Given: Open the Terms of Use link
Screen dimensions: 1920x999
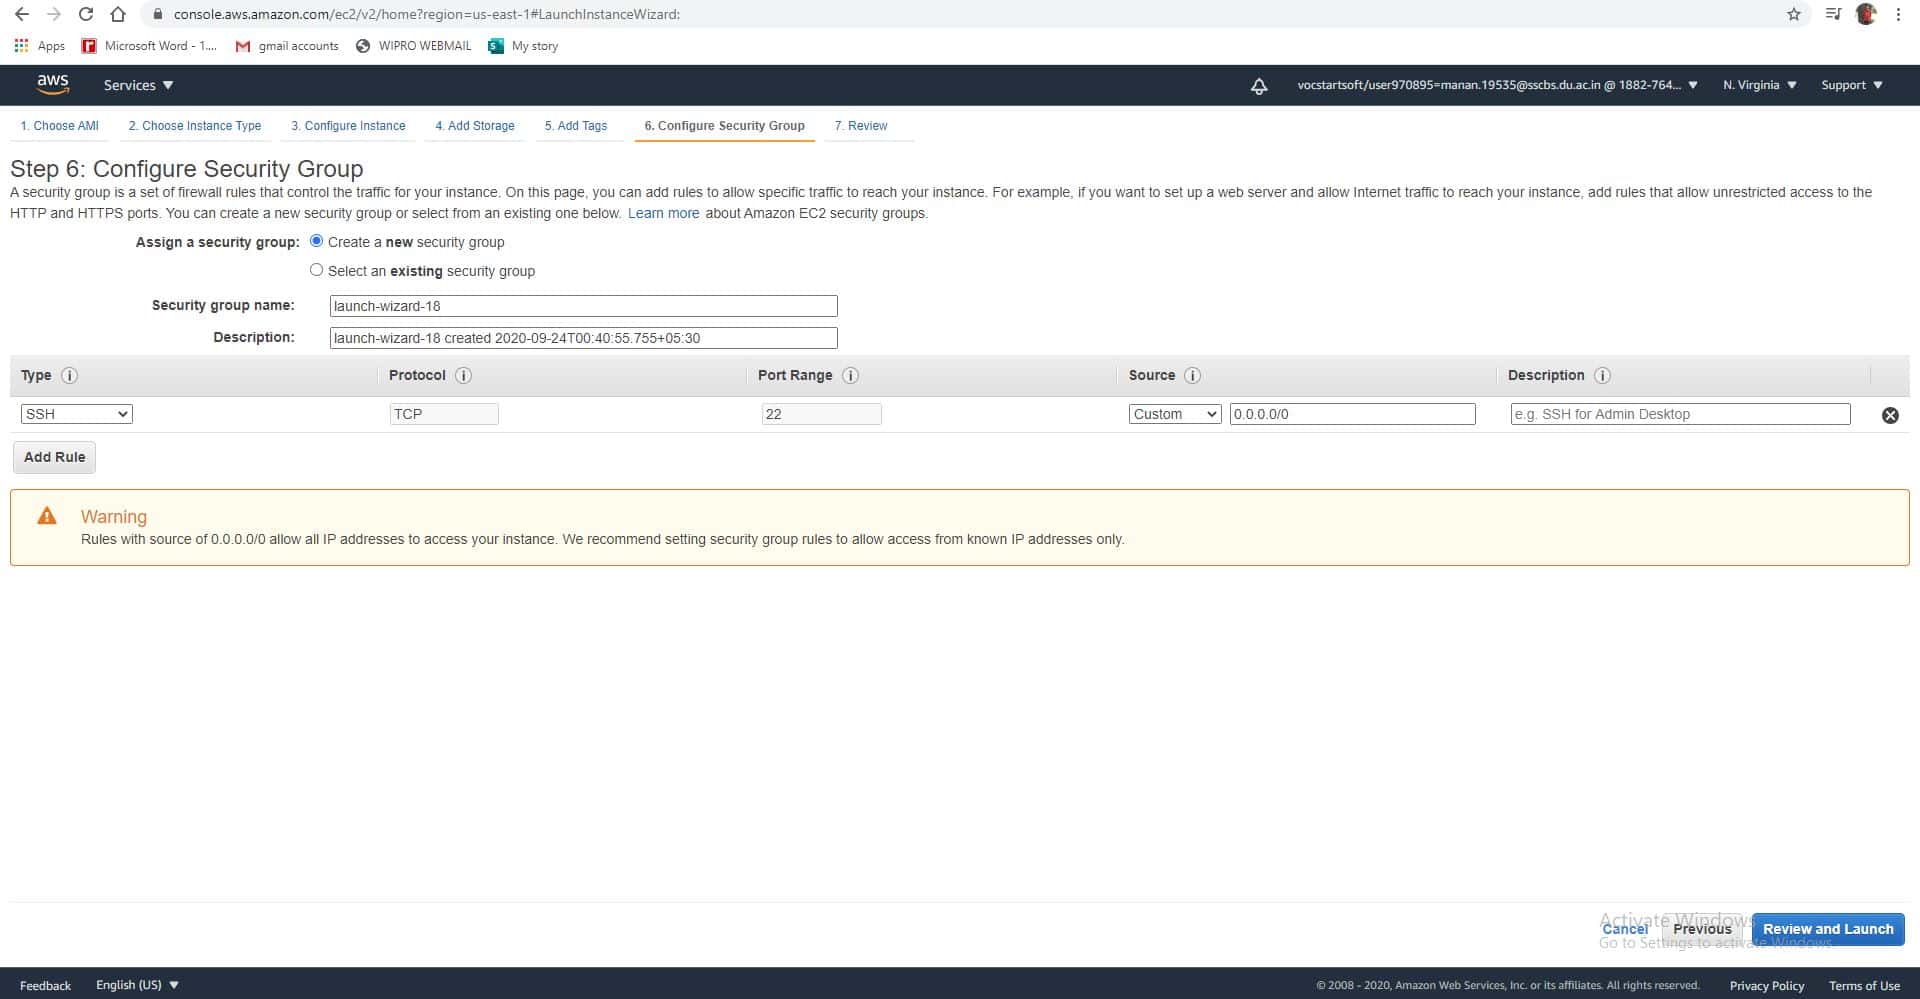Looking at the screenshot, I should 1864,986.
